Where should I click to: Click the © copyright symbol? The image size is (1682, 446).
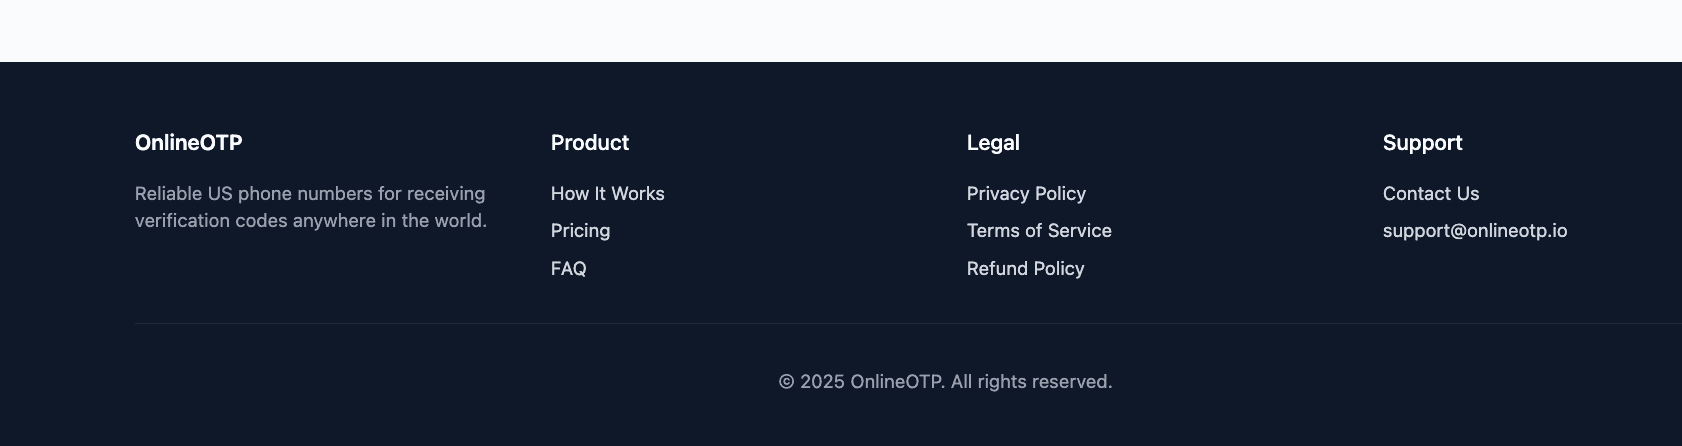(x=786, y=382)
